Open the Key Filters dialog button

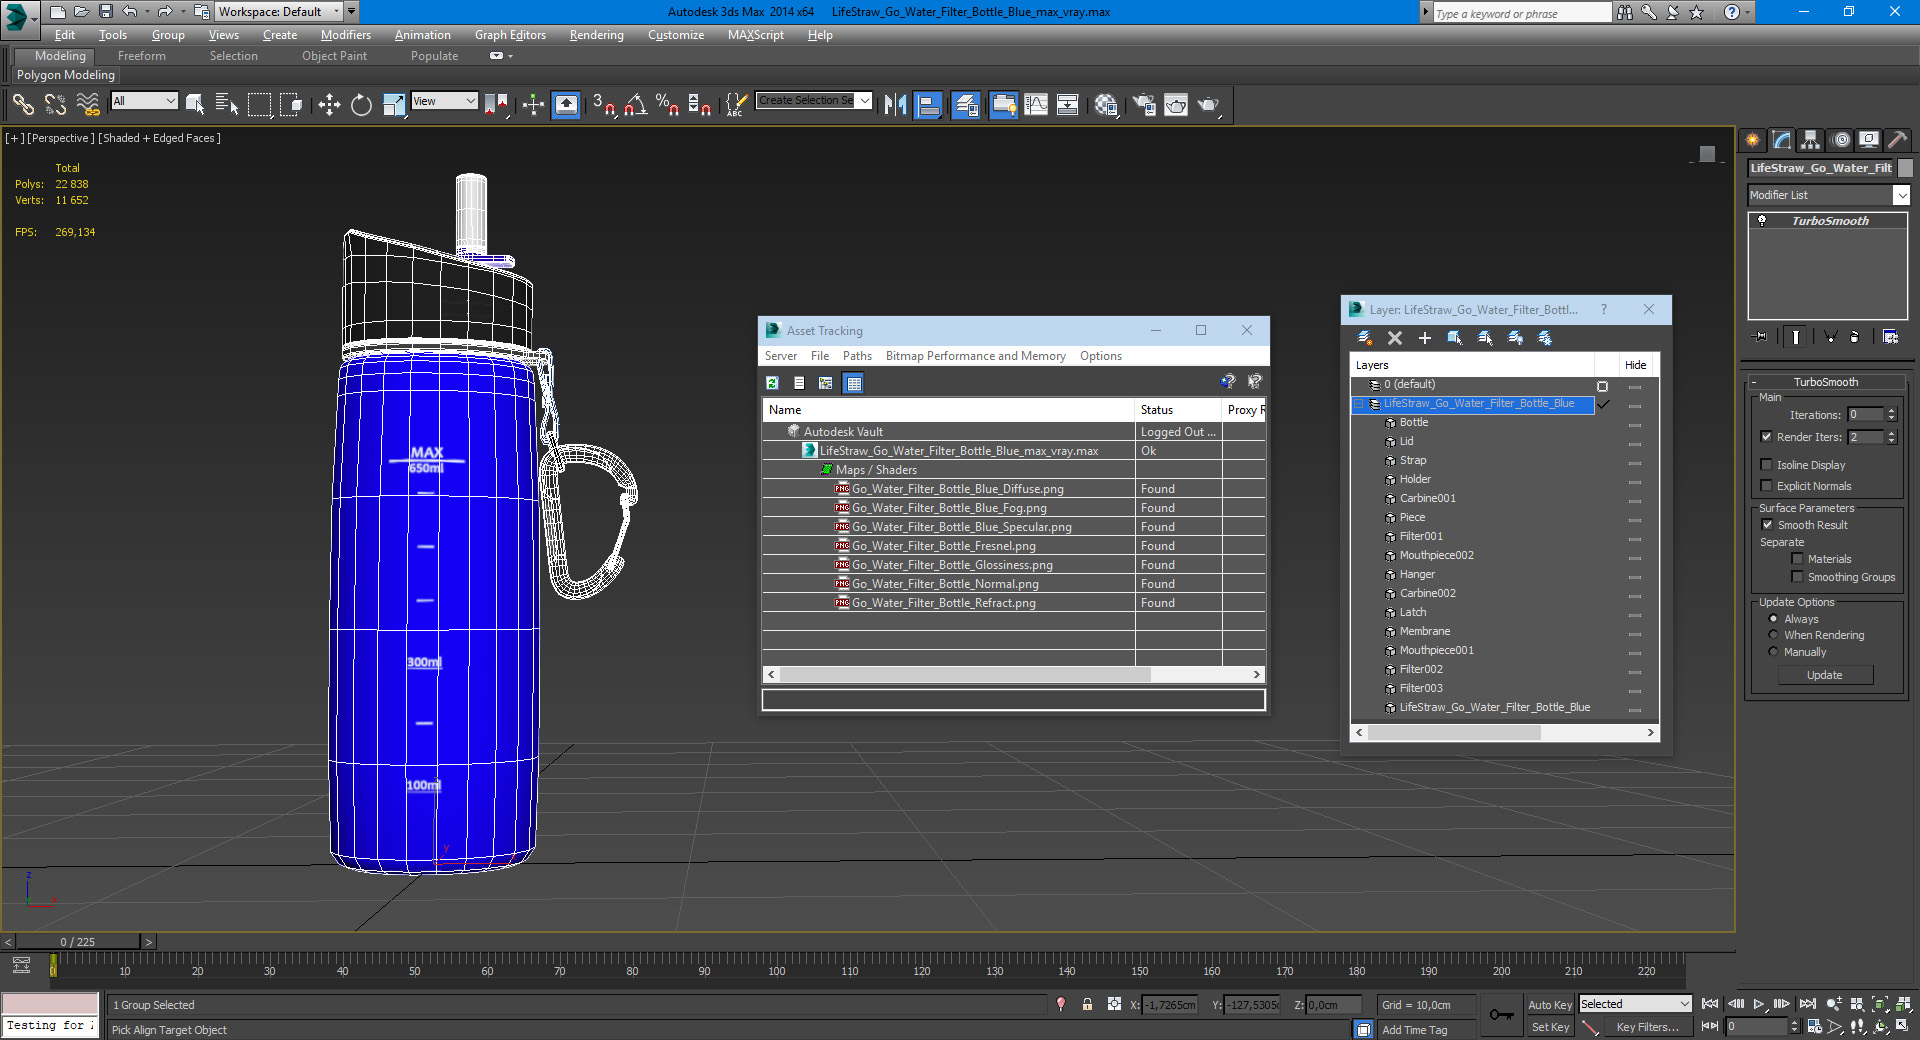pyautogui.click(x=1647, y=1027)
